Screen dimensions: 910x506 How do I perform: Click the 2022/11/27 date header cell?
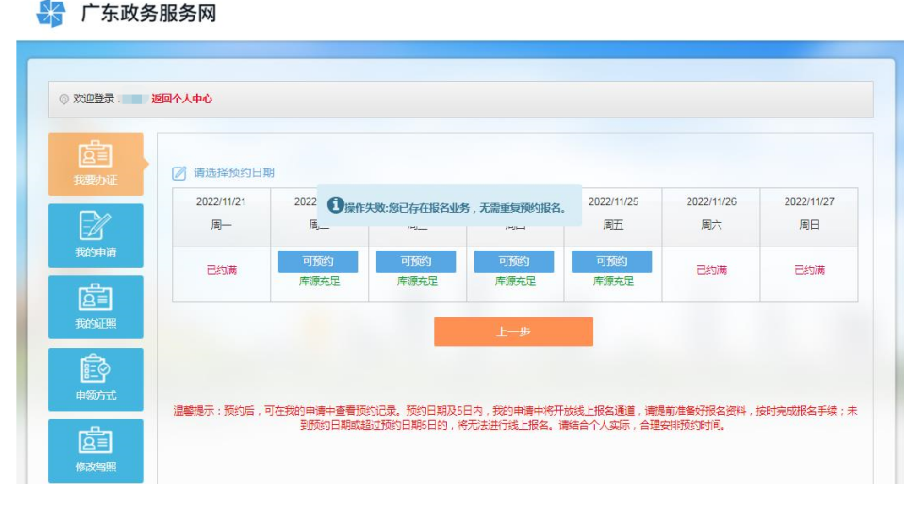pos(809,202)
